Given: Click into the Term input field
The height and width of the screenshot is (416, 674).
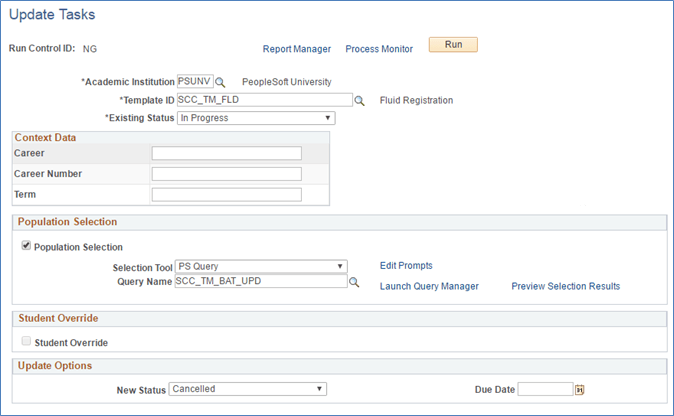Looking at the screenshot, I should [227, 194].
